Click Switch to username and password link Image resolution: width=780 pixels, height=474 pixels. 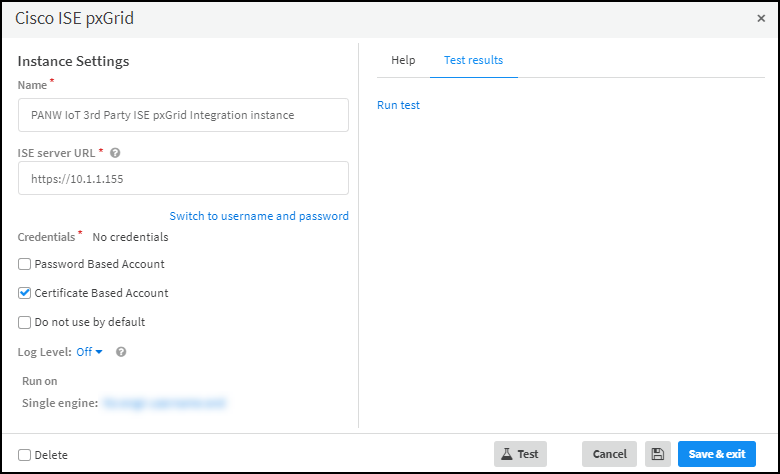[259, 216]
